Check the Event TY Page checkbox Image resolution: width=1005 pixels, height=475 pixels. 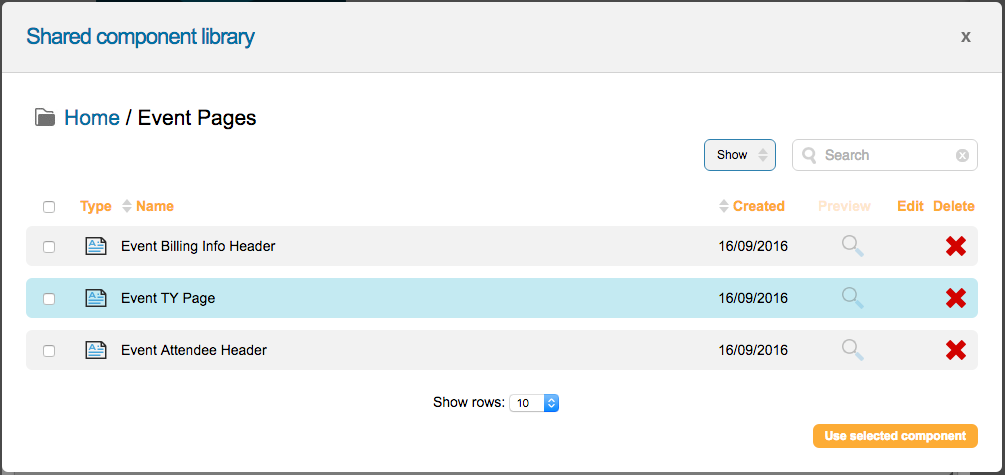(49, 299)
